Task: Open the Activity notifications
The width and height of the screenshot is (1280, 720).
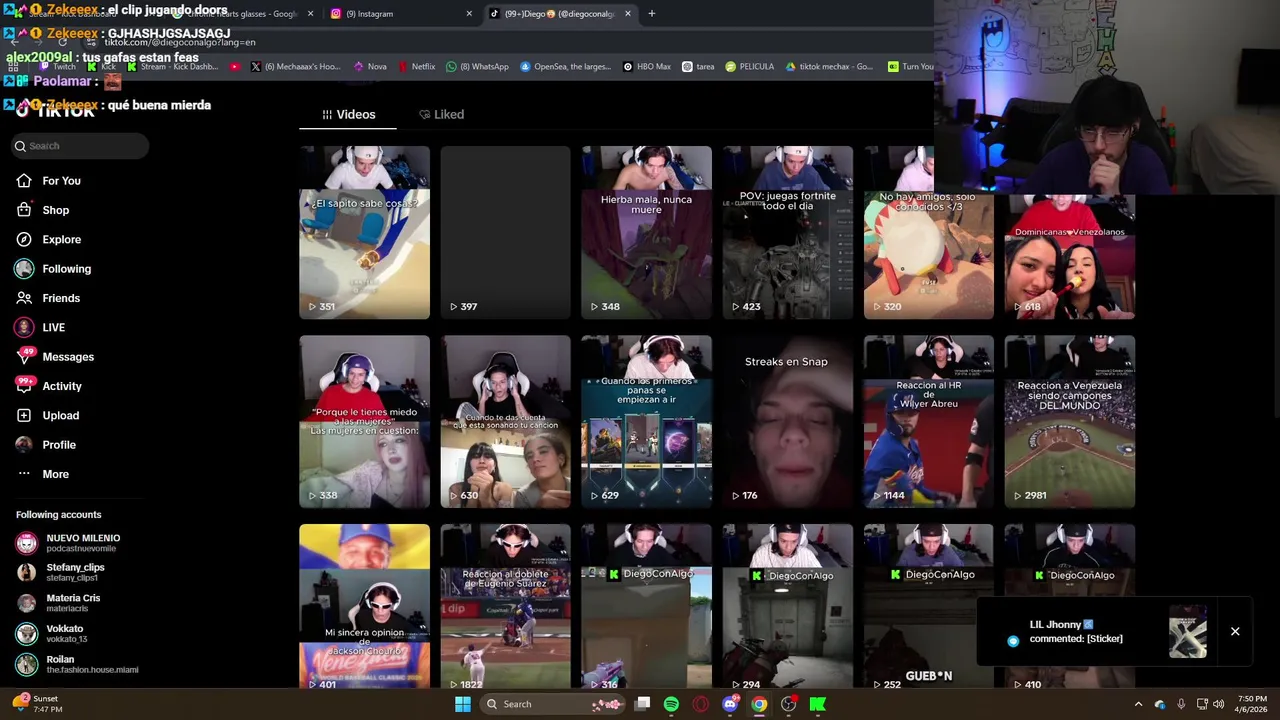Action: click(x=49, y=386)
